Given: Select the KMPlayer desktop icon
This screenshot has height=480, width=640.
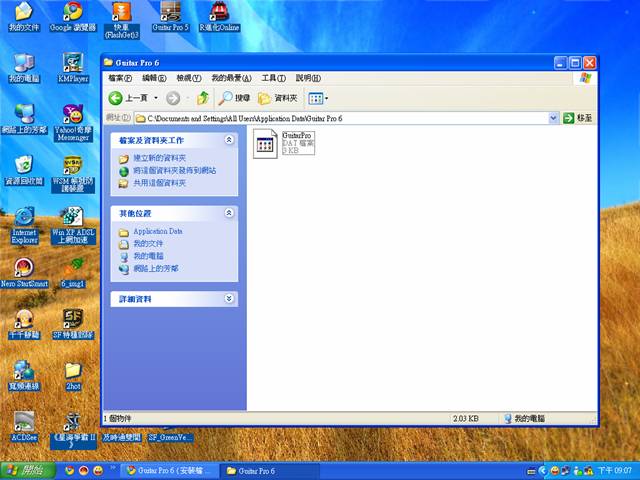Looking at the screenshot, I should coord(73,68).
